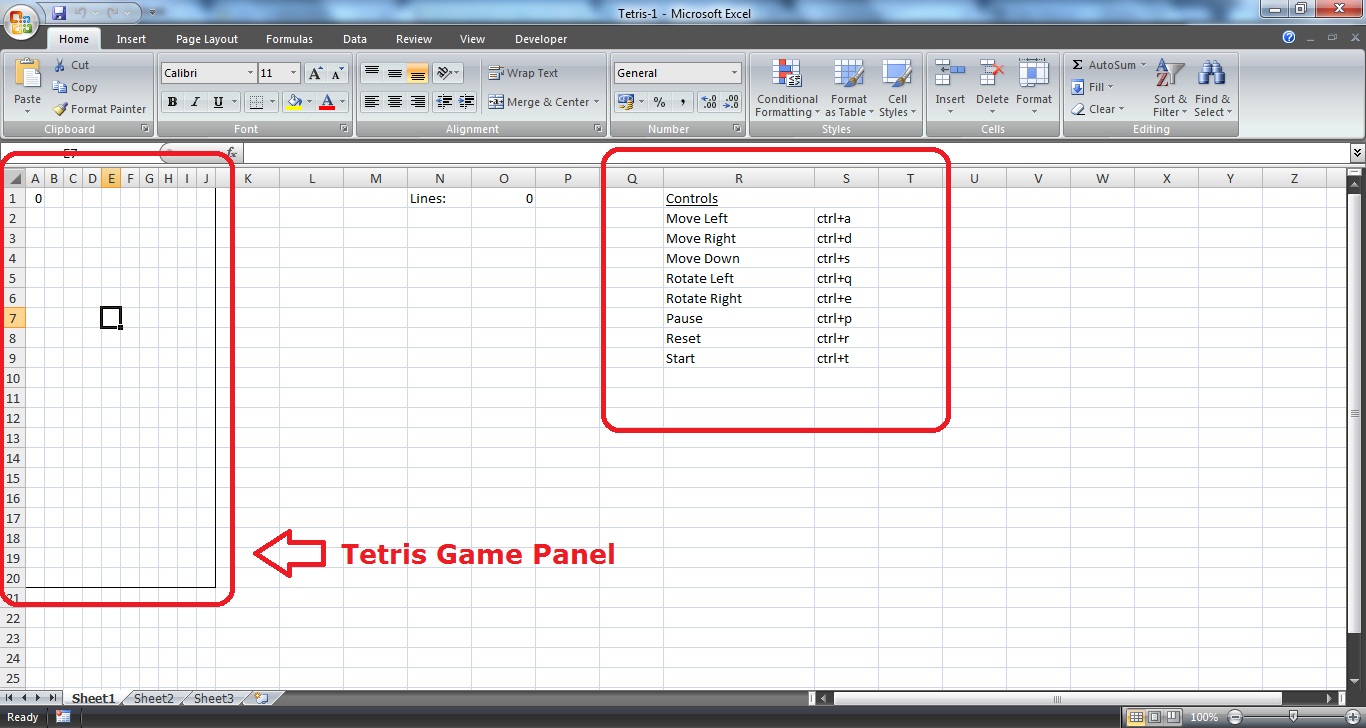This screenshot has width=1366, height=728.
Task: Decrease font size with Shrink Font
Action: tap(337, 73)
